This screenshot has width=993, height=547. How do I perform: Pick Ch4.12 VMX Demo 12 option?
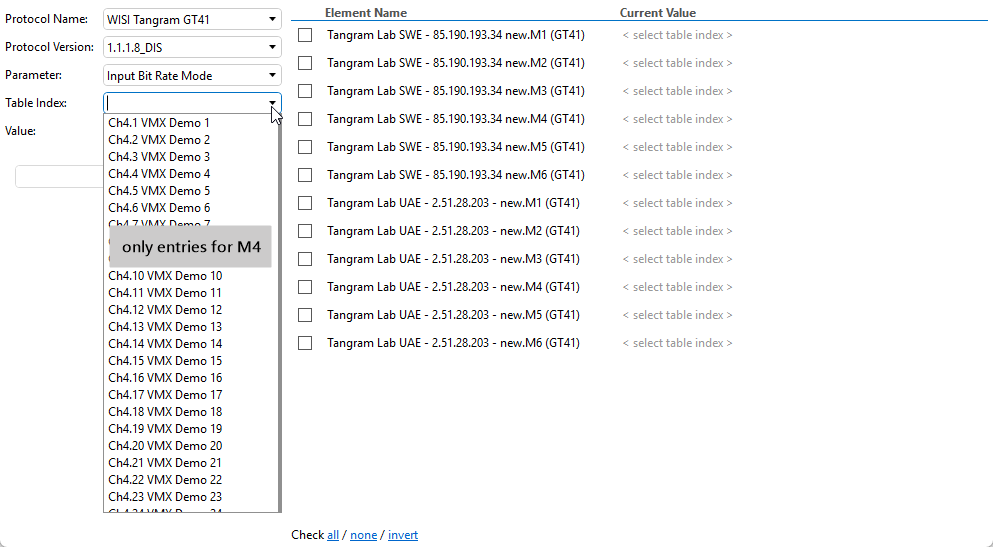coord(165,310)
